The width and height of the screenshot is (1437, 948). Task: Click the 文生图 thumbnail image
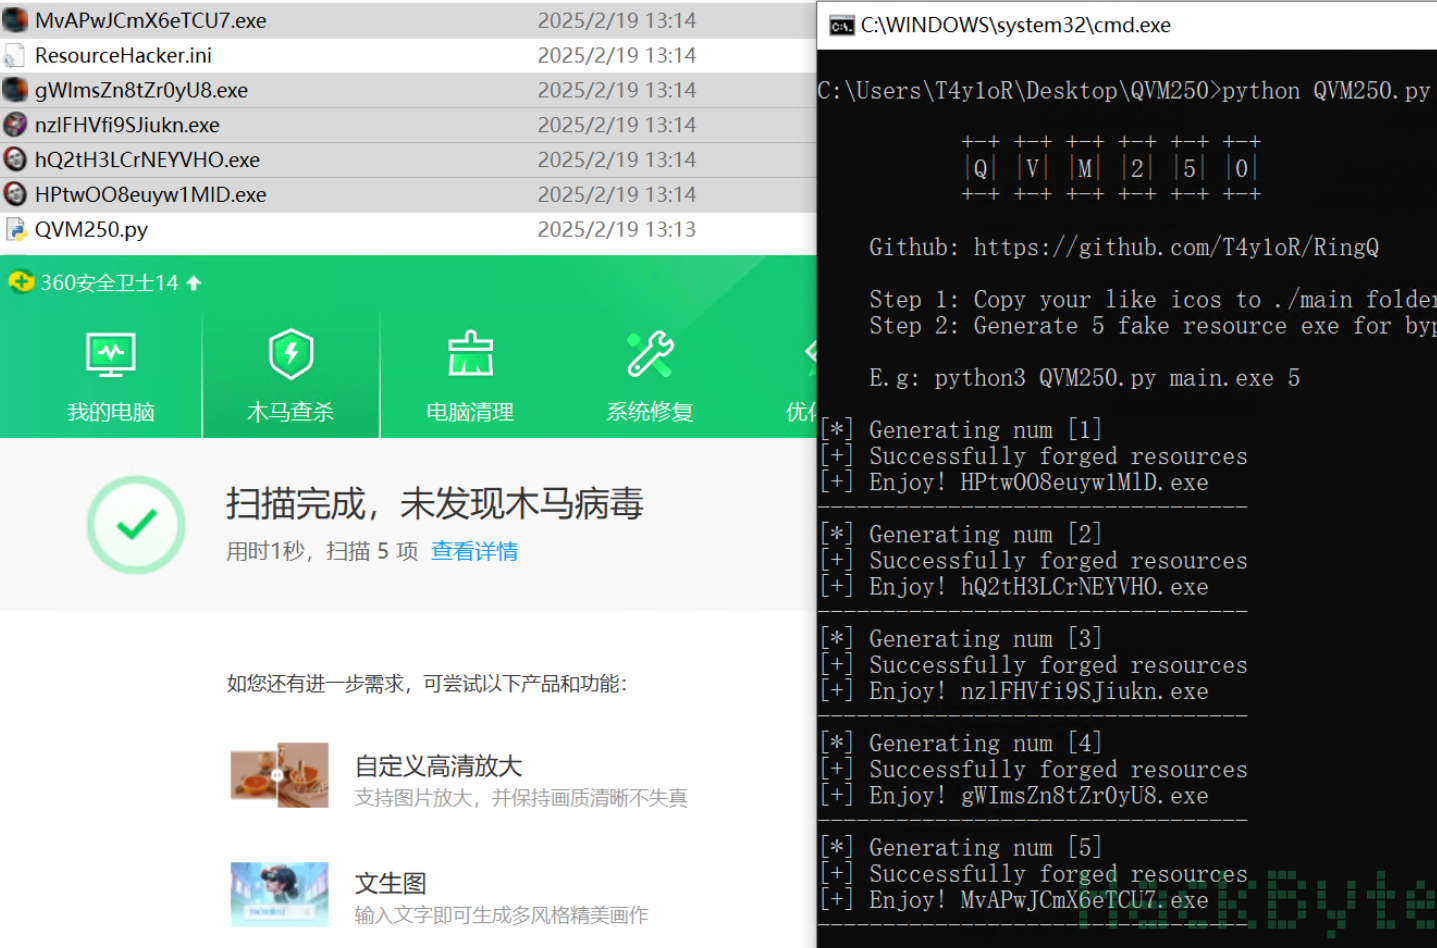(279, 894)
